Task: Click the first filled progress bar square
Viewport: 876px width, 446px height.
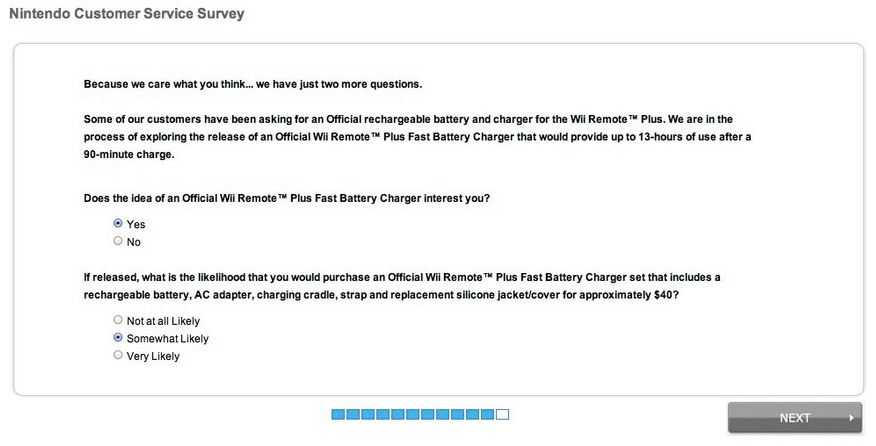Action: tap(338, 414)
